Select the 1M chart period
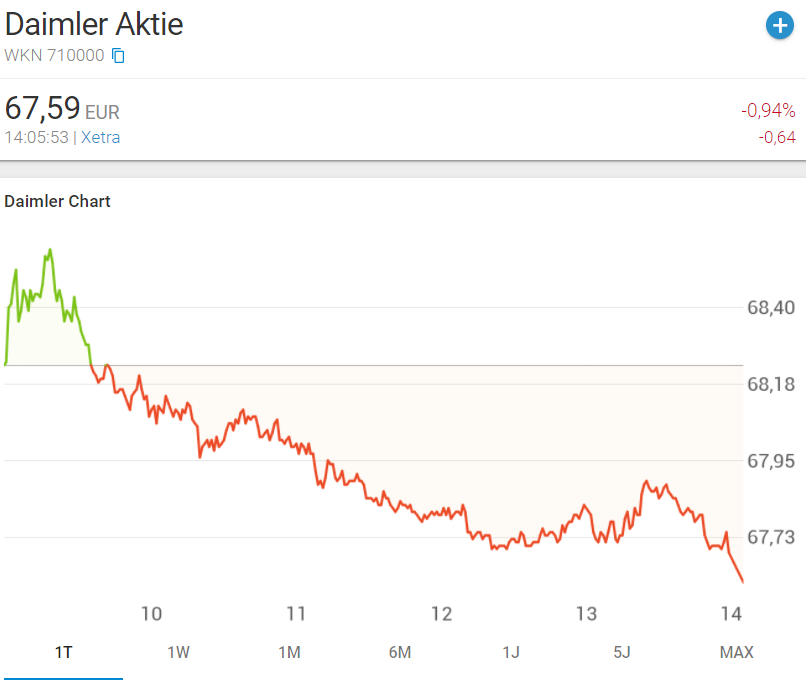This screenshot has height=685, width=806. coord(289,652)
